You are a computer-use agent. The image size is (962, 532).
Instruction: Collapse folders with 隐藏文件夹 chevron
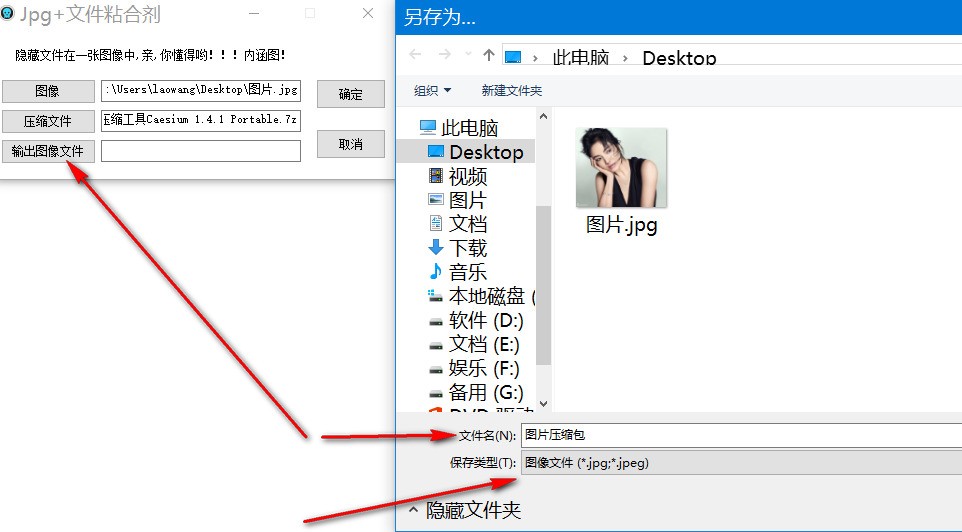pos(414,510)
